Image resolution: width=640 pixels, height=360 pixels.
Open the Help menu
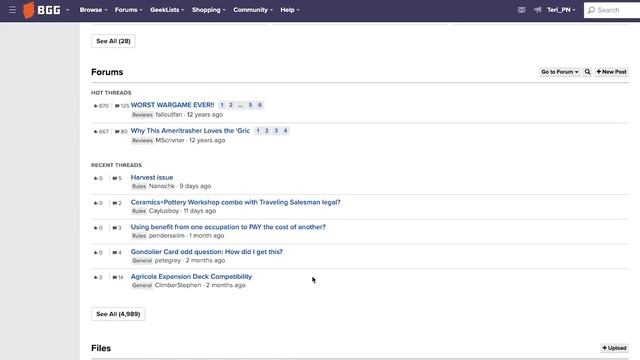click(x=290, y=10)
